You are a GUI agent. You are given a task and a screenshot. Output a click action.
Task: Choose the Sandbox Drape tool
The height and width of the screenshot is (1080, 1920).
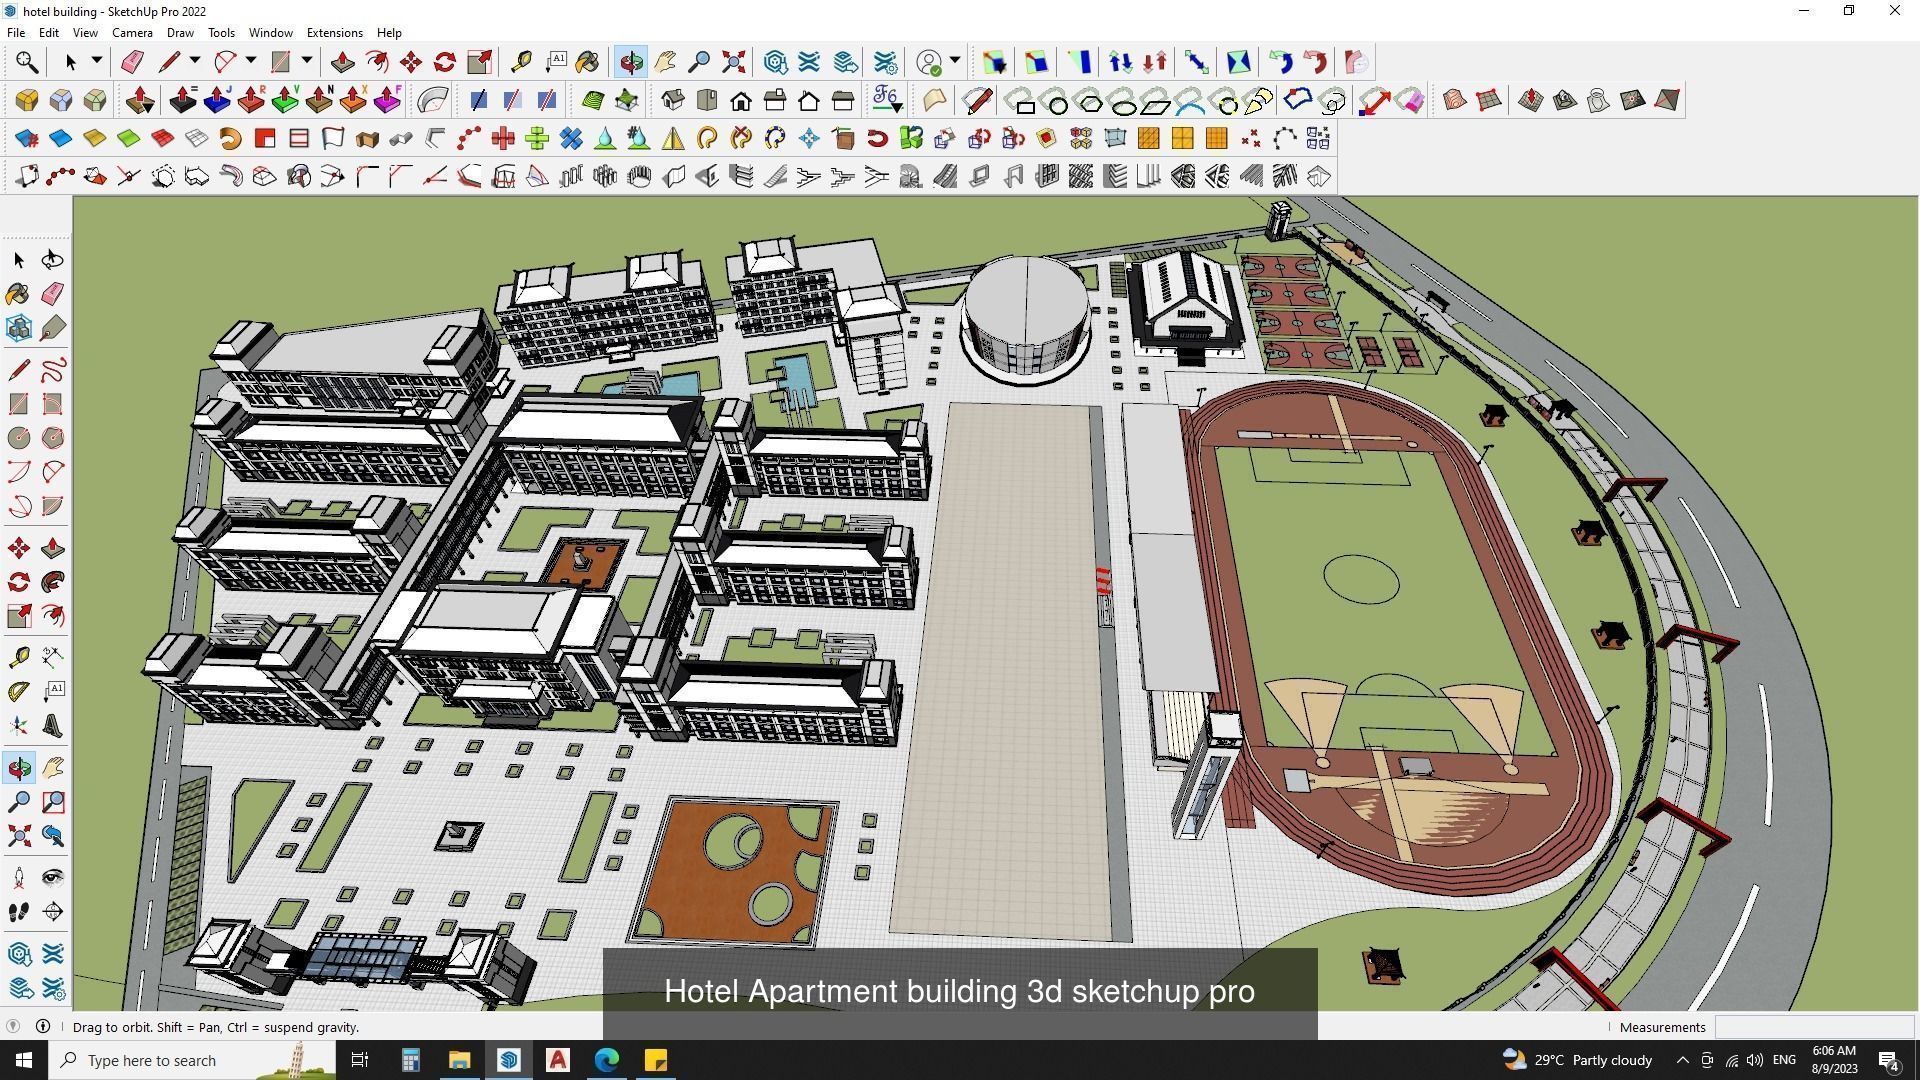[x=1599, y=100]
